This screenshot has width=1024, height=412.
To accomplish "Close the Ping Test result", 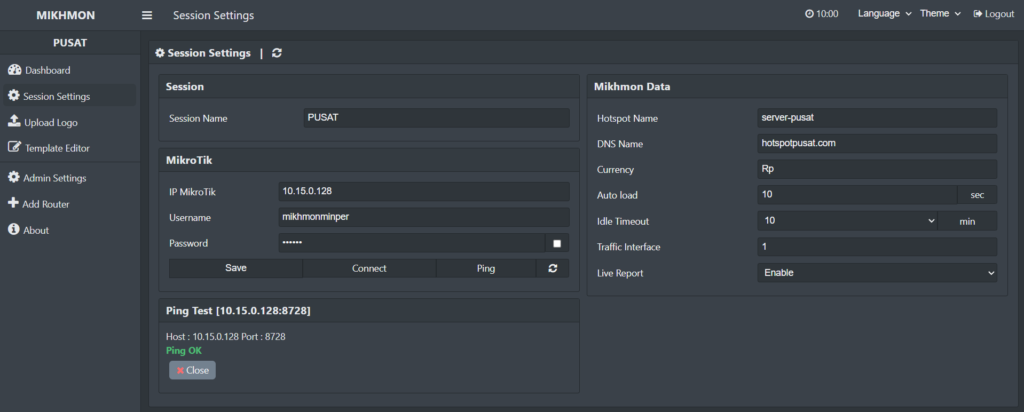I will click(x=192, y=370).
